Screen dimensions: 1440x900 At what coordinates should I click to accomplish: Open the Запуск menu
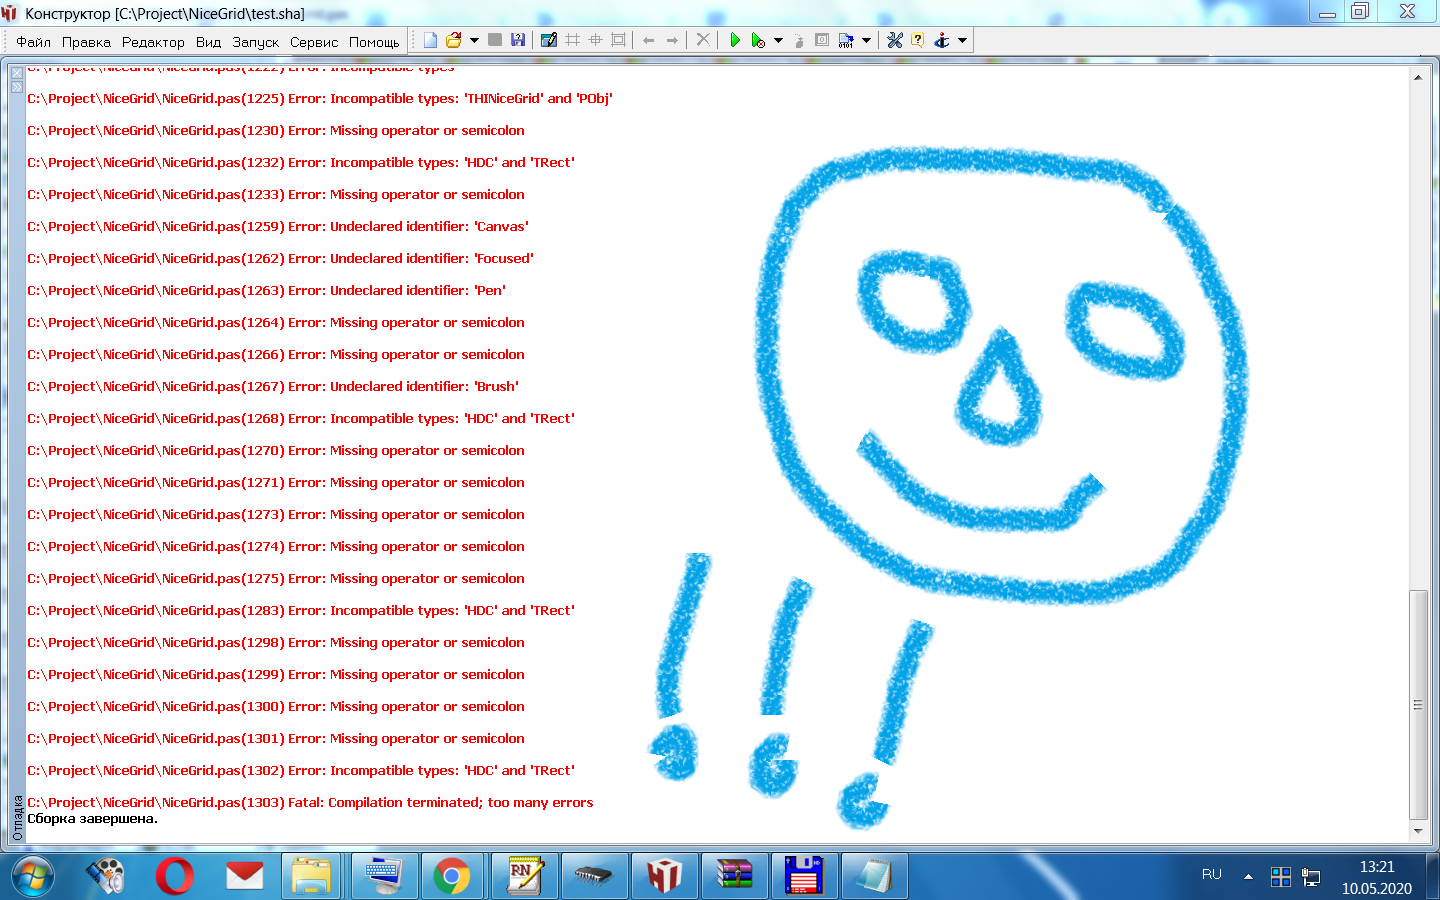click(x=255, y=42)
